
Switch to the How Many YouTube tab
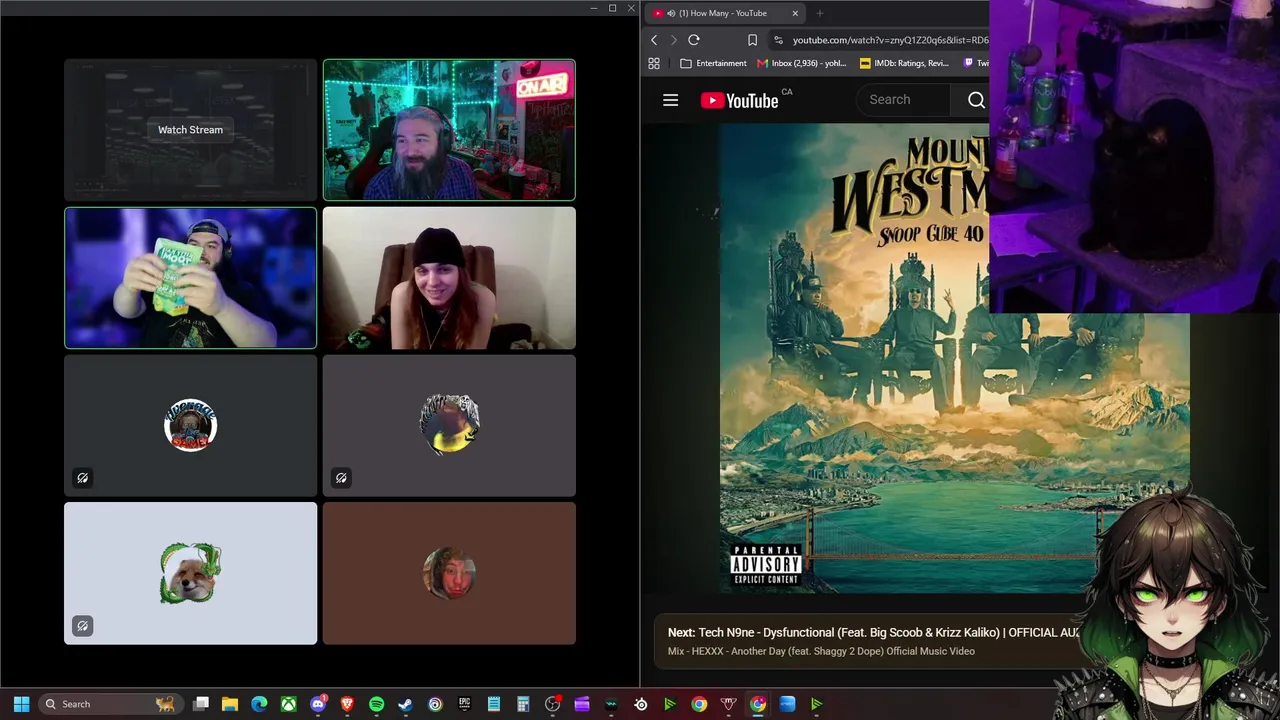(724, 13)
